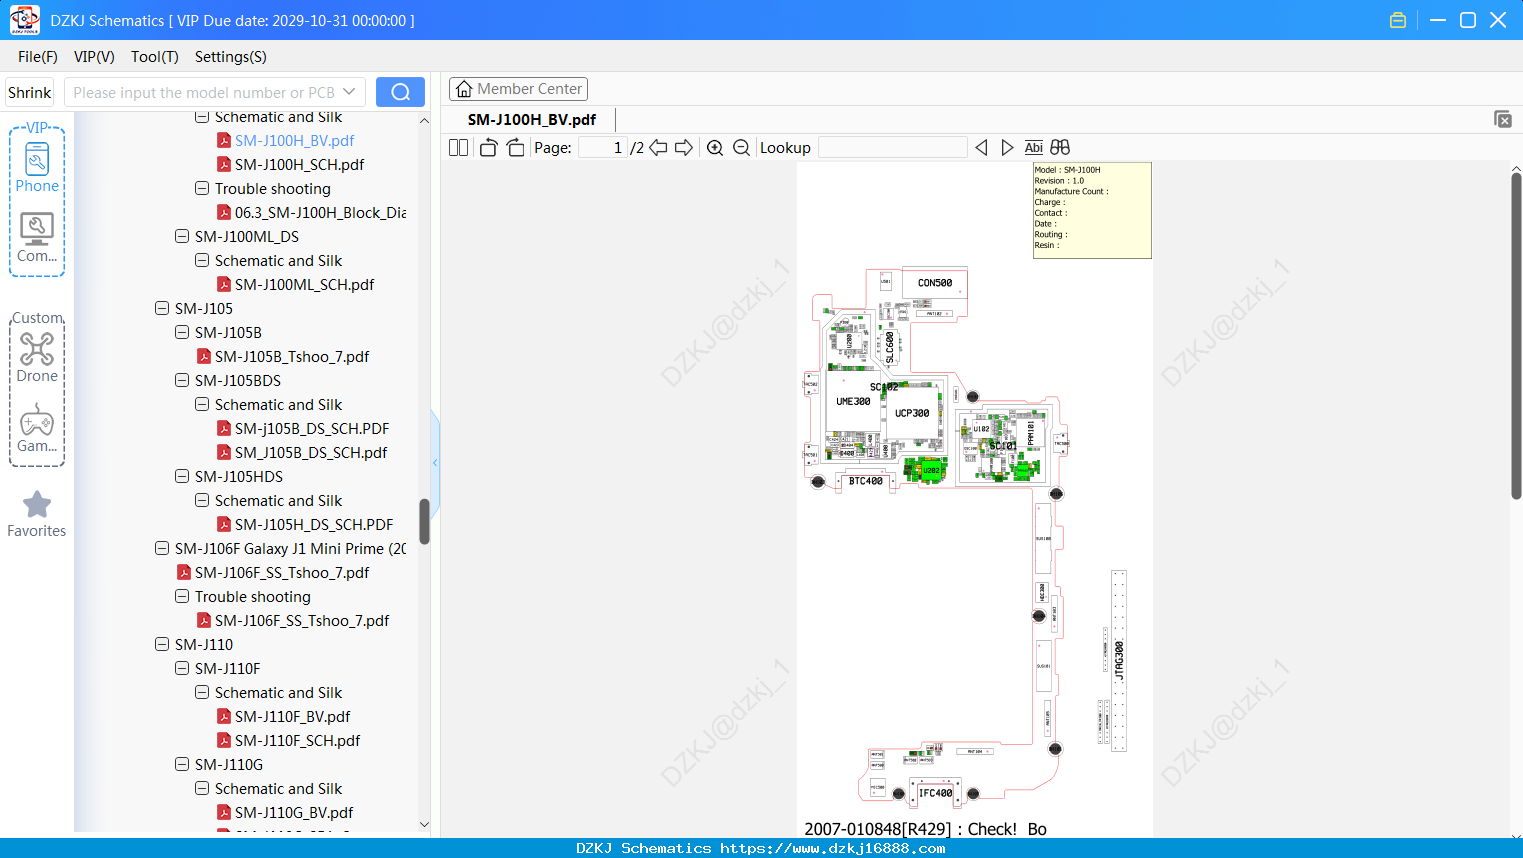Go to the next page arrow
This screenshot has height=858, width=1523.
[684, 148]
